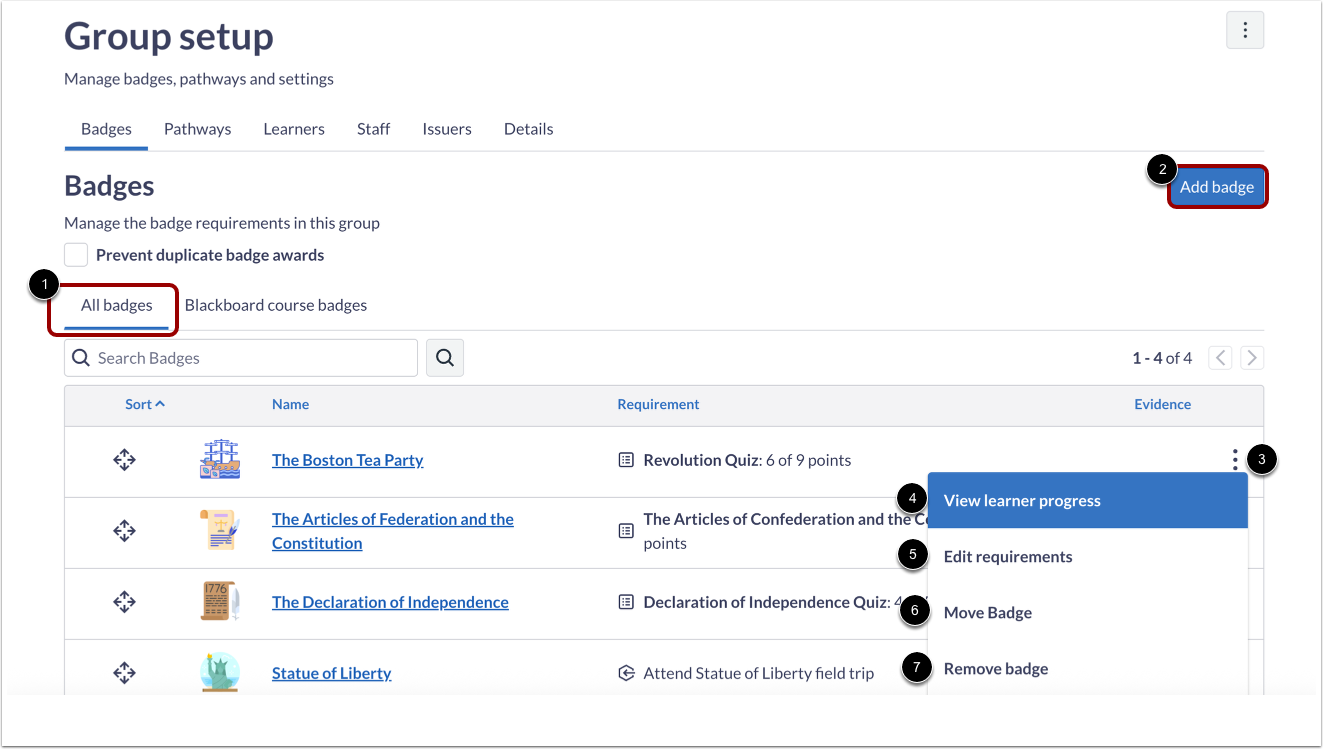Open the Statue of Liberty badge link

click(332, 673)
